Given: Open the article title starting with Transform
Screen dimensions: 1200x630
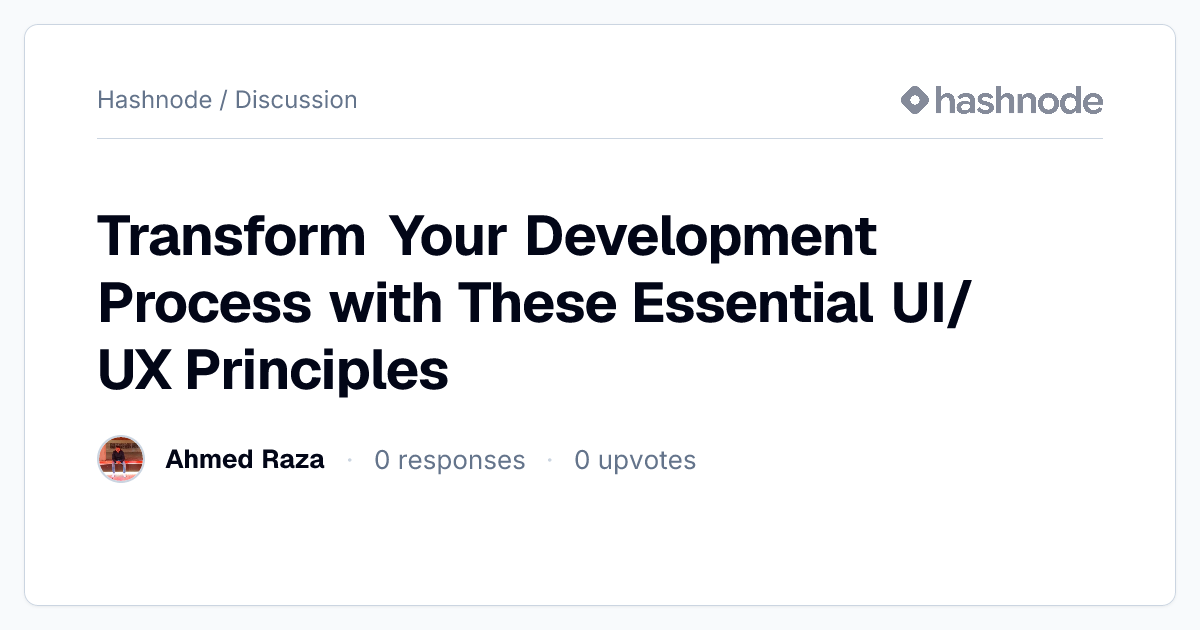Looking at the screenshot, I should pyautogui.click(x=536, y=303).
